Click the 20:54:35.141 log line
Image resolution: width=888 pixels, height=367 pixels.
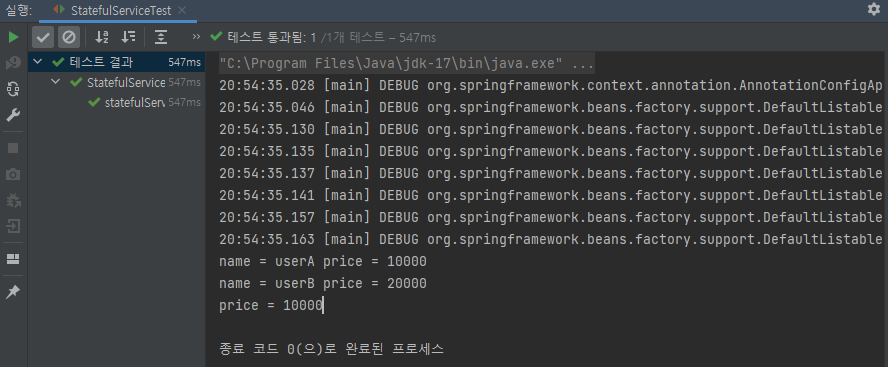click(x=550, y=195)
